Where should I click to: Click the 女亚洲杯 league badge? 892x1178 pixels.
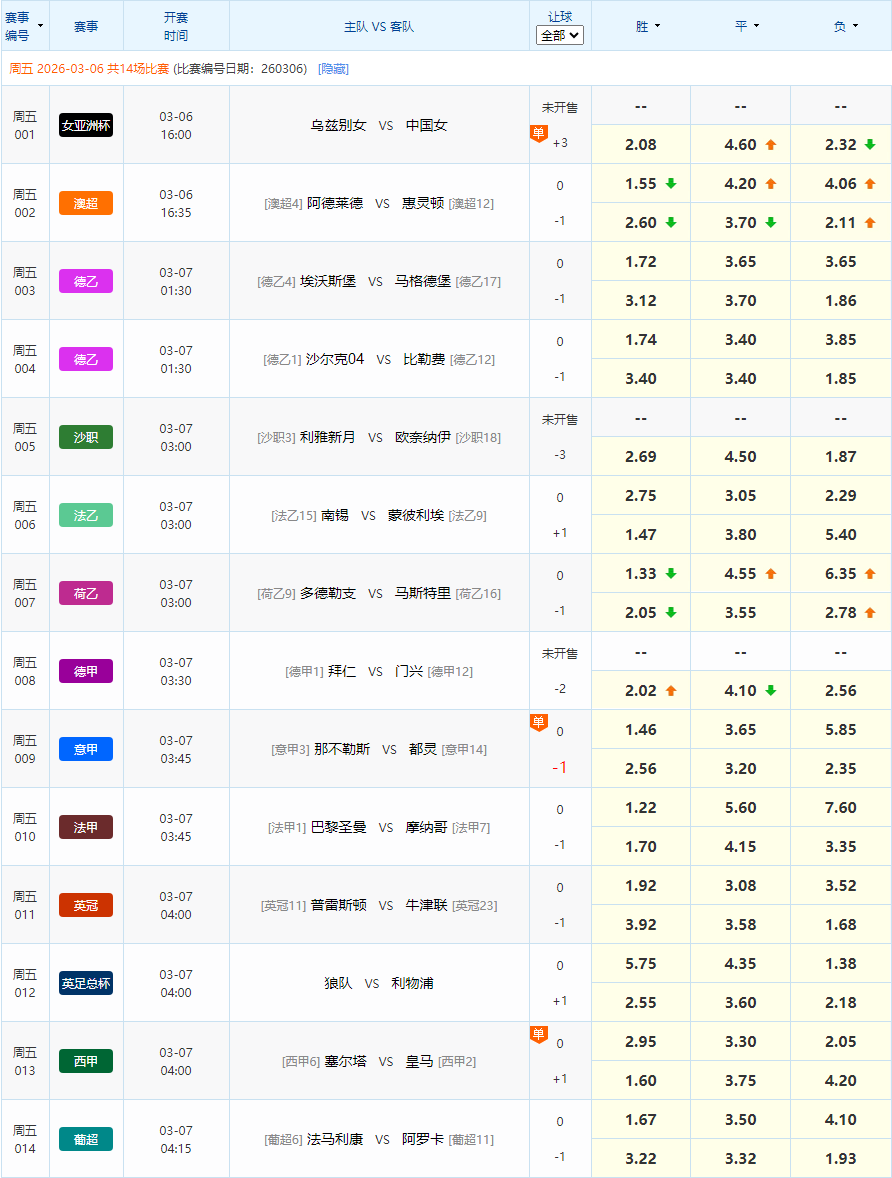(x=84, y=124)
